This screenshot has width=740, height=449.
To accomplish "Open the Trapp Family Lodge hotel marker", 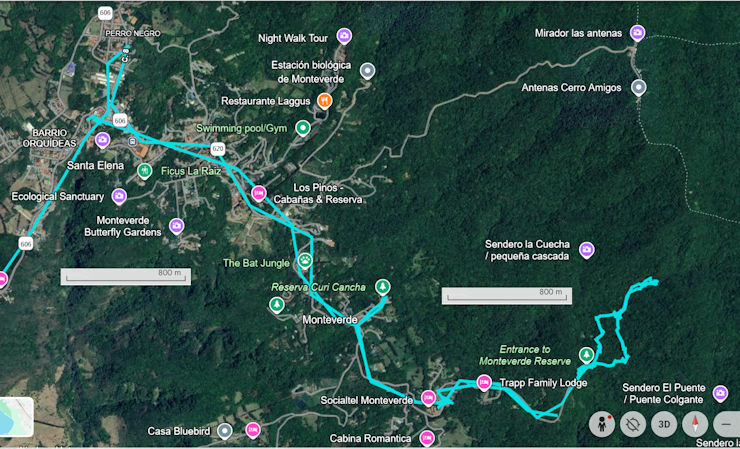I will [483, 382].
